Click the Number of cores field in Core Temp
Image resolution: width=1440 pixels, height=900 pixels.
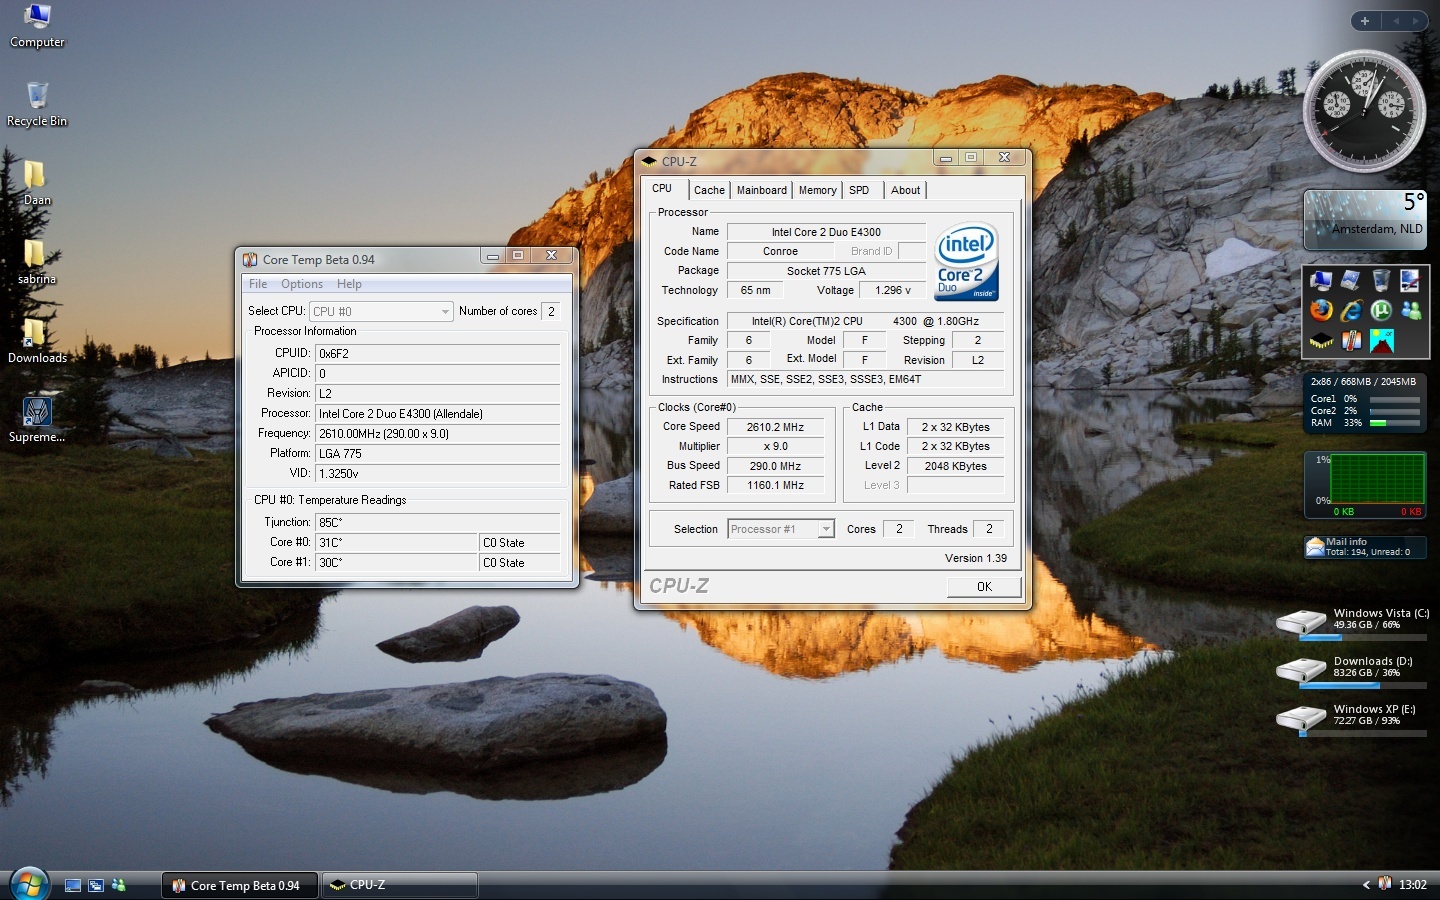coord(550,311)
